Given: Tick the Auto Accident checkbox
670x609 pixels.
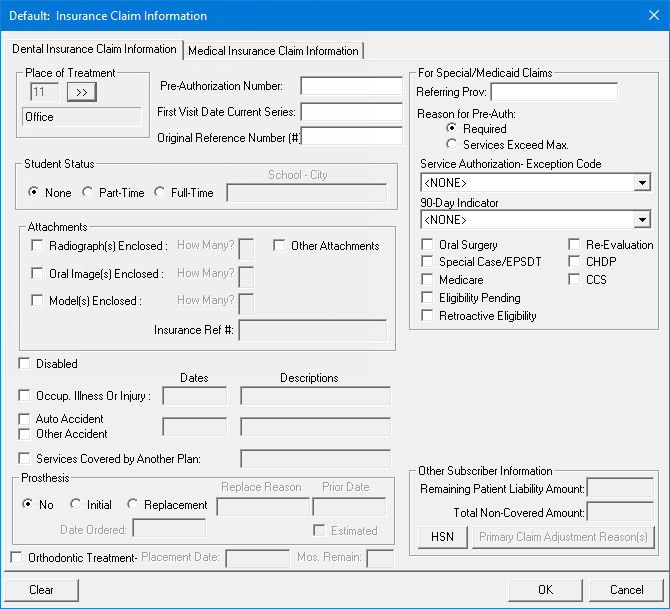Looking at the screenshot, I should coord(26,419).
